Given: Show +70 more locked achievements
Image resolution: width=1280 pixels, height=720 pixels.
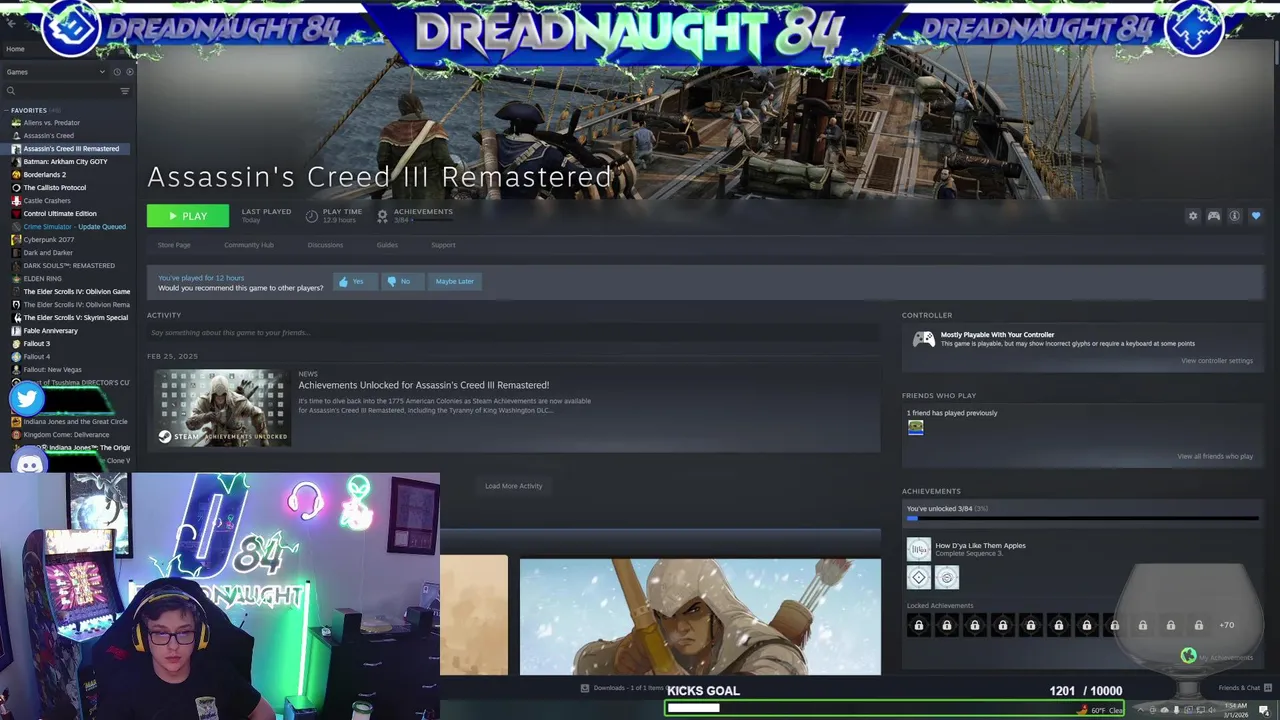Looking at the screenshot, I should (x=1226, y=626).
